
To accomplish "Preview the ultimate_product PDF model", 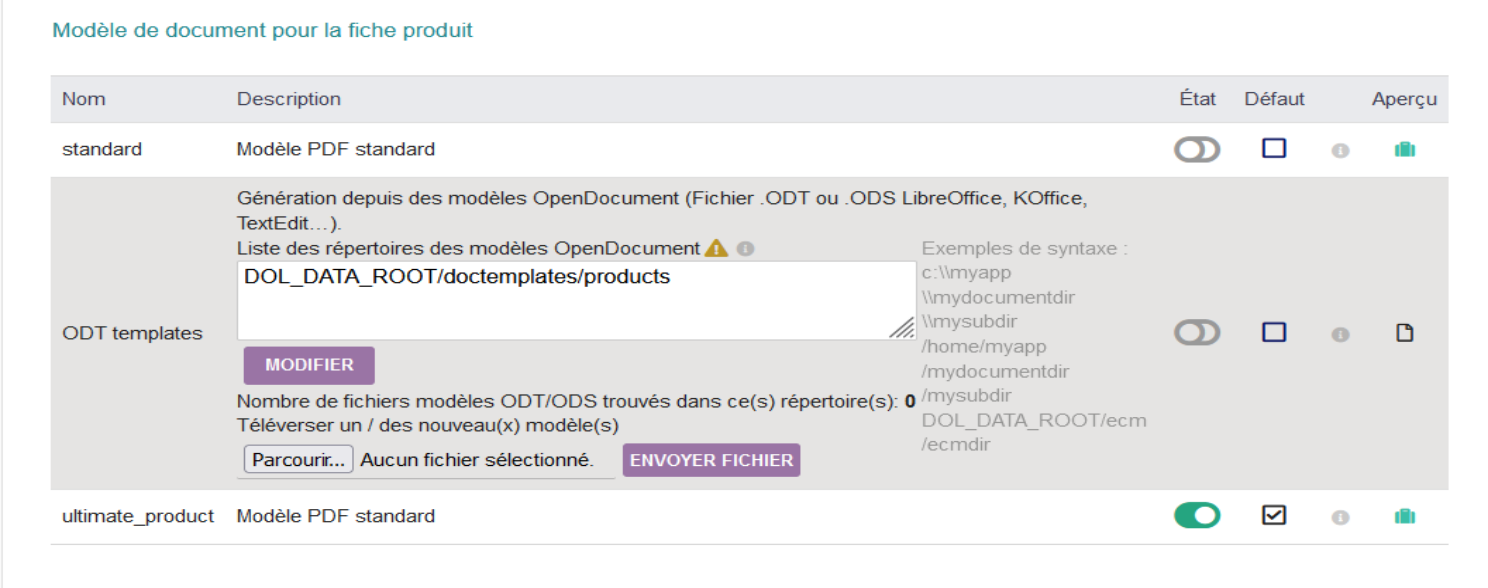I will (1405, 517).
